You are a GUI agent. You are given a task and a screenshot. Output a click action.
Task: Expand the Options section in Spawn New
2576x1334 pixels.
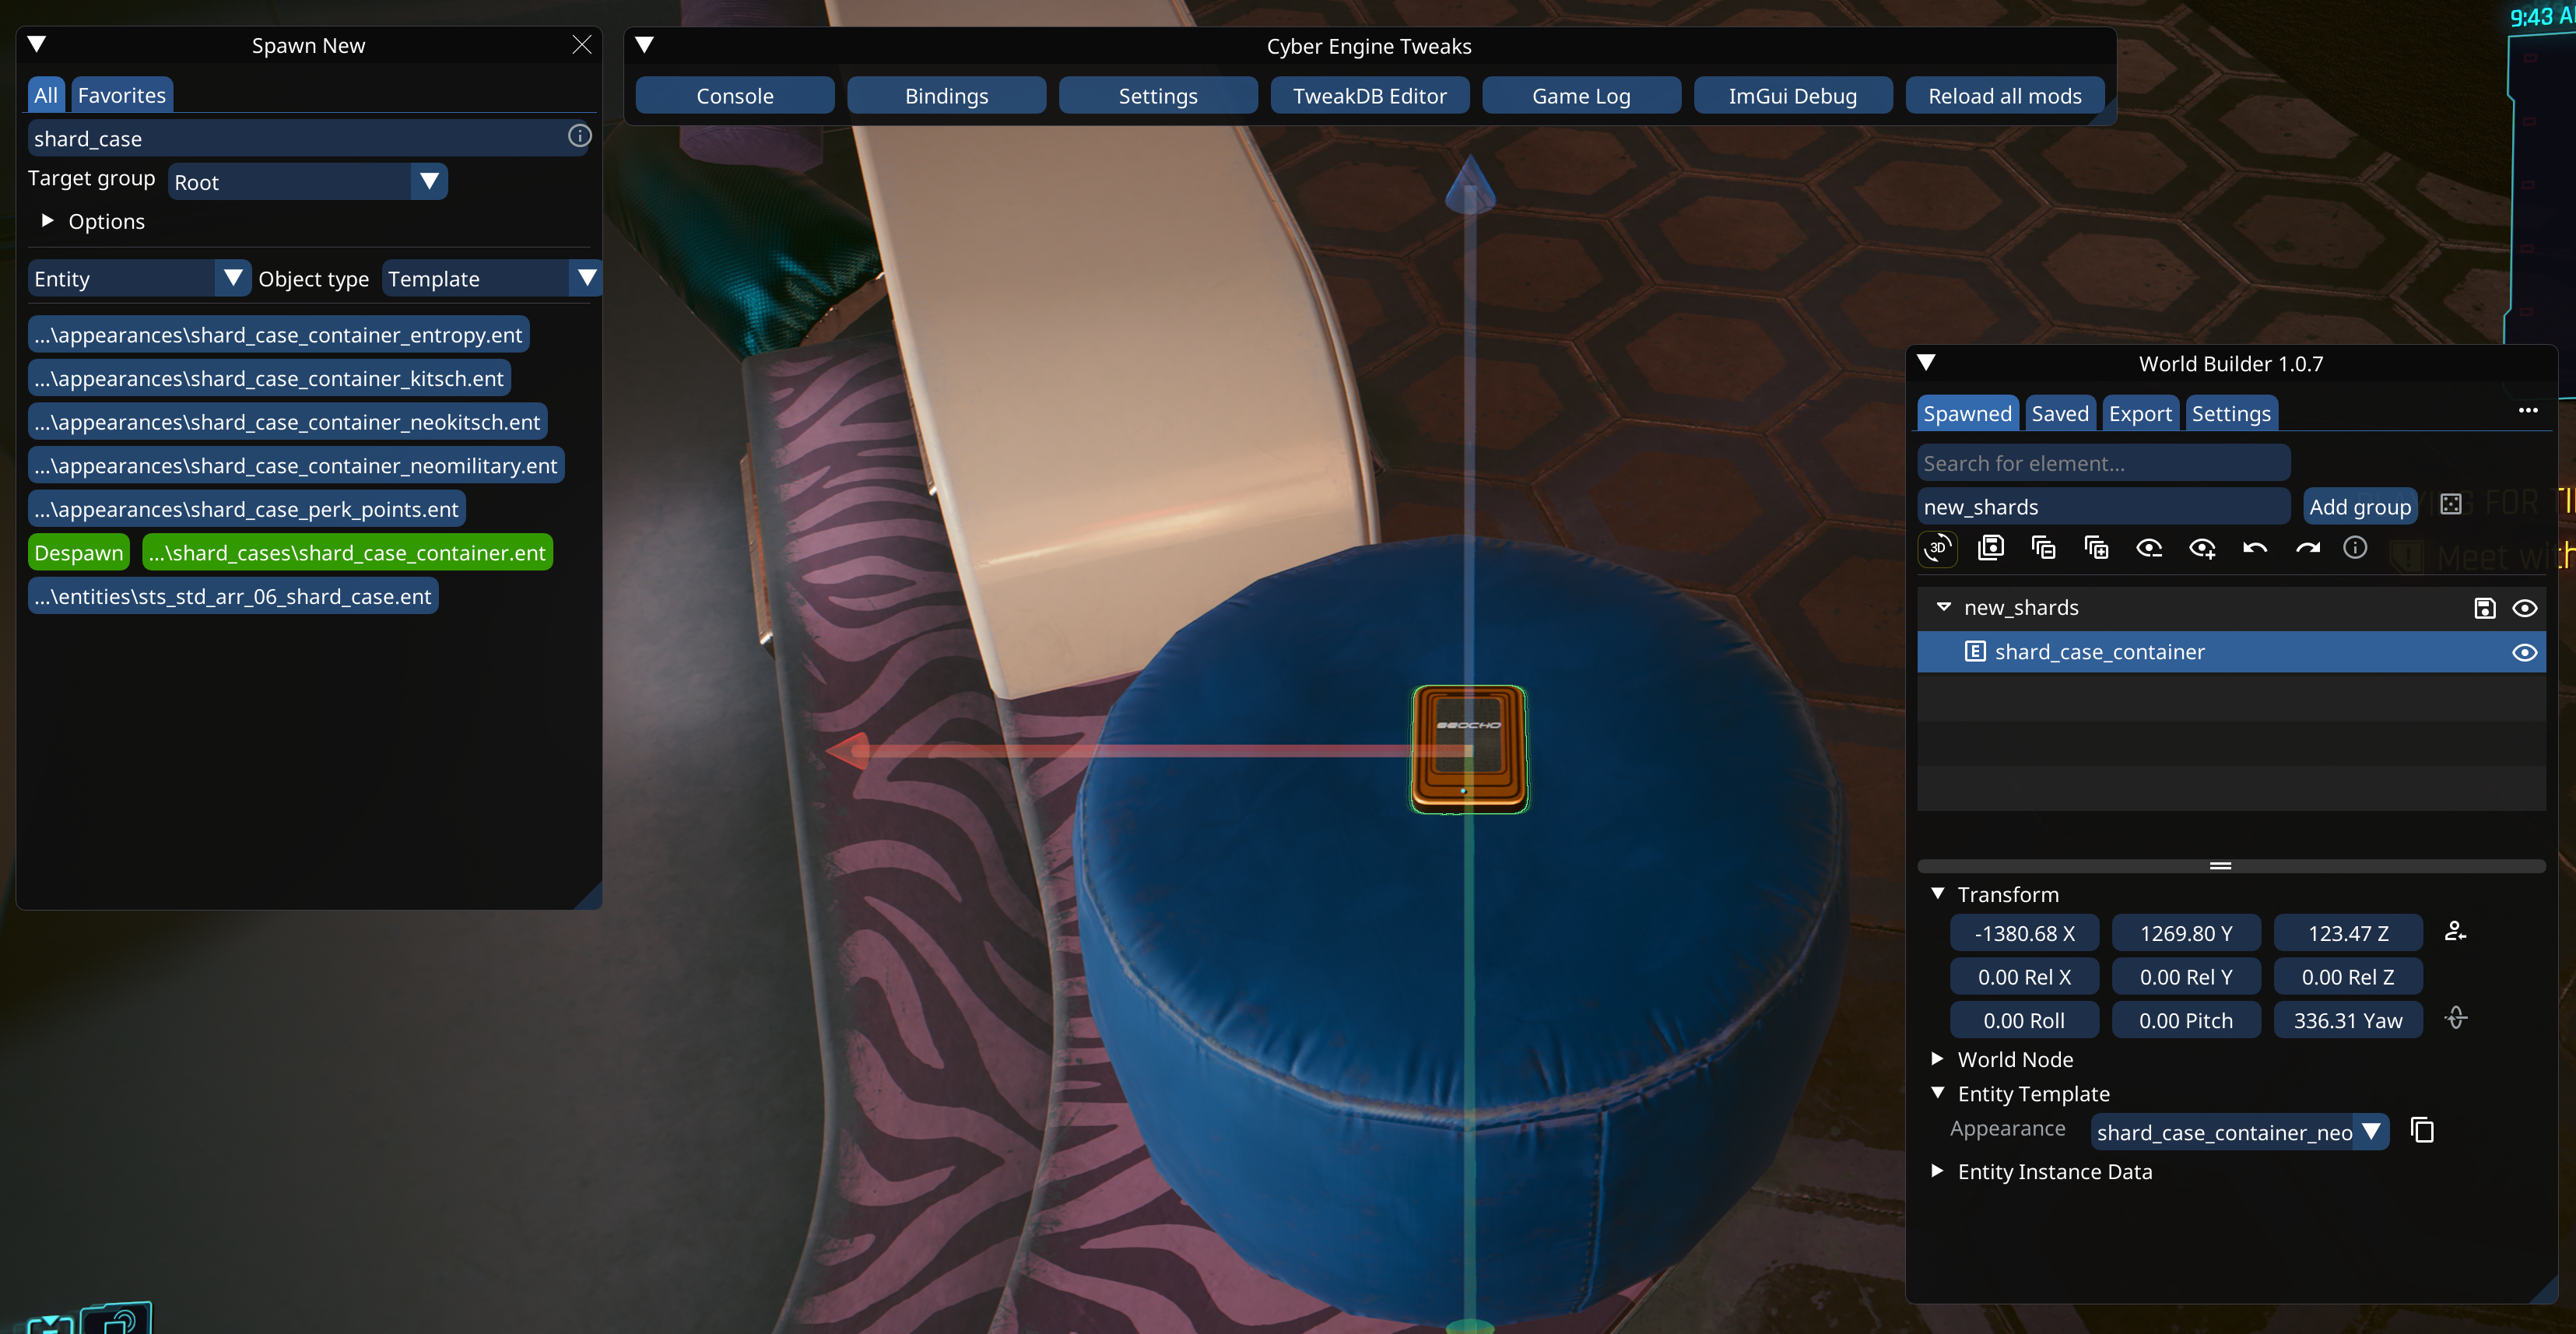47,221
